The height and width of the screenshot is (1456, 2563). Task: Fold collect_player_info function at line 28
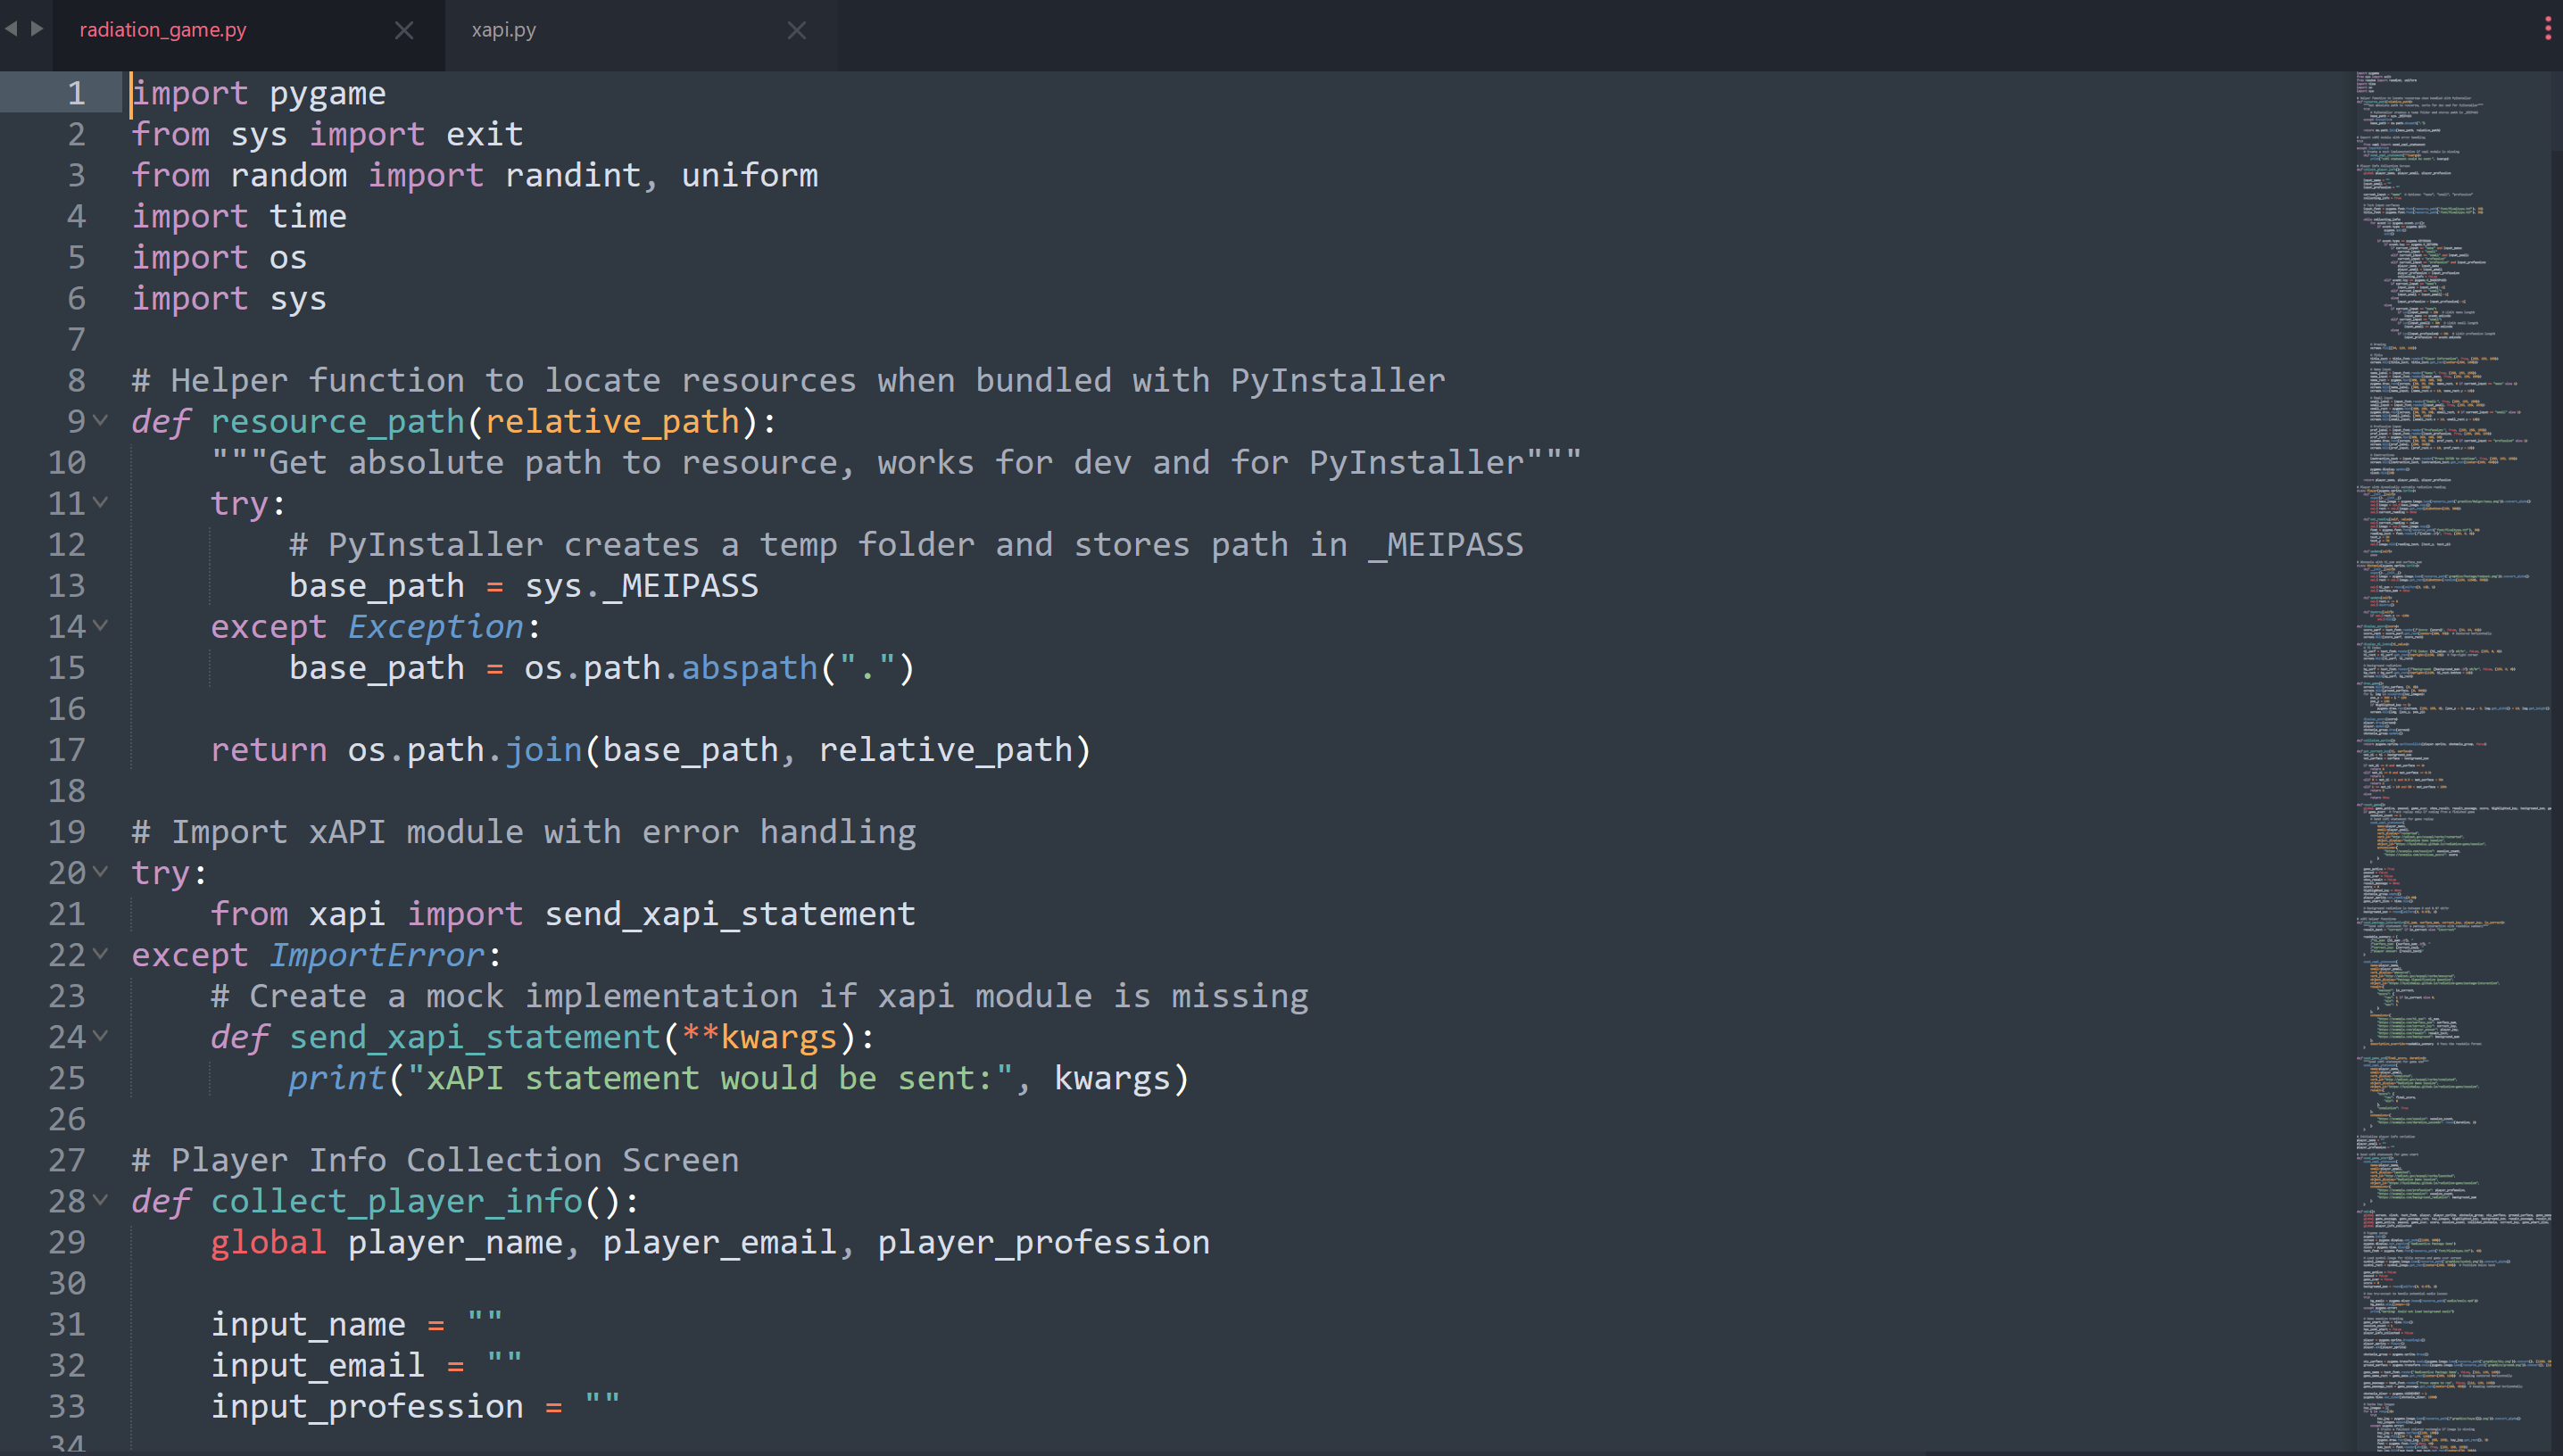pyautogui.click(x=100, y=1200)
